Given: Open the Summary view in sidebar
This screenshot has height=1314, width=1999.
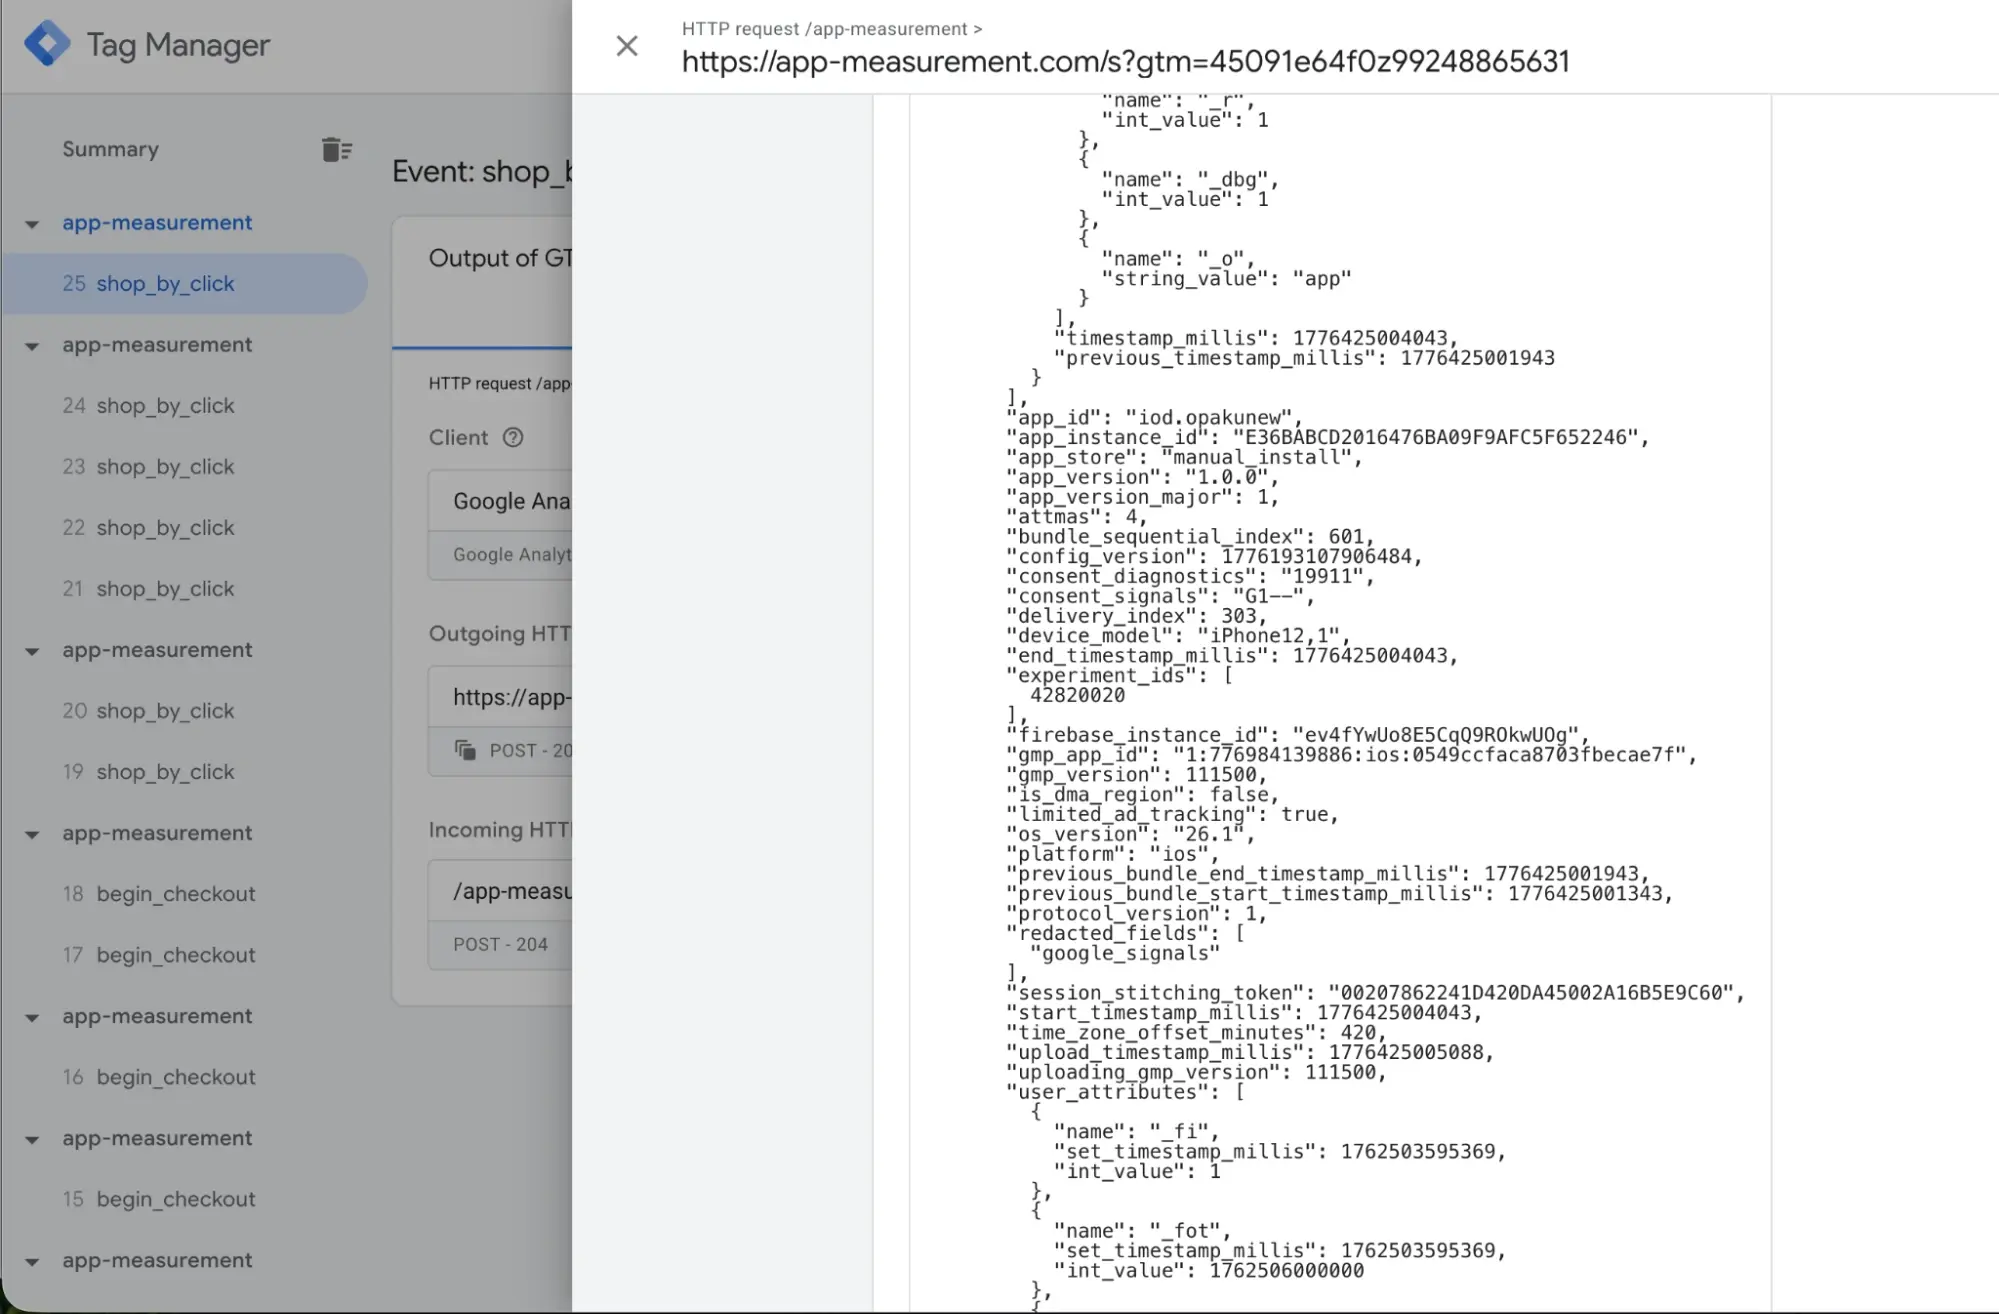Looking at the screenshot, I should click(110, 149).
